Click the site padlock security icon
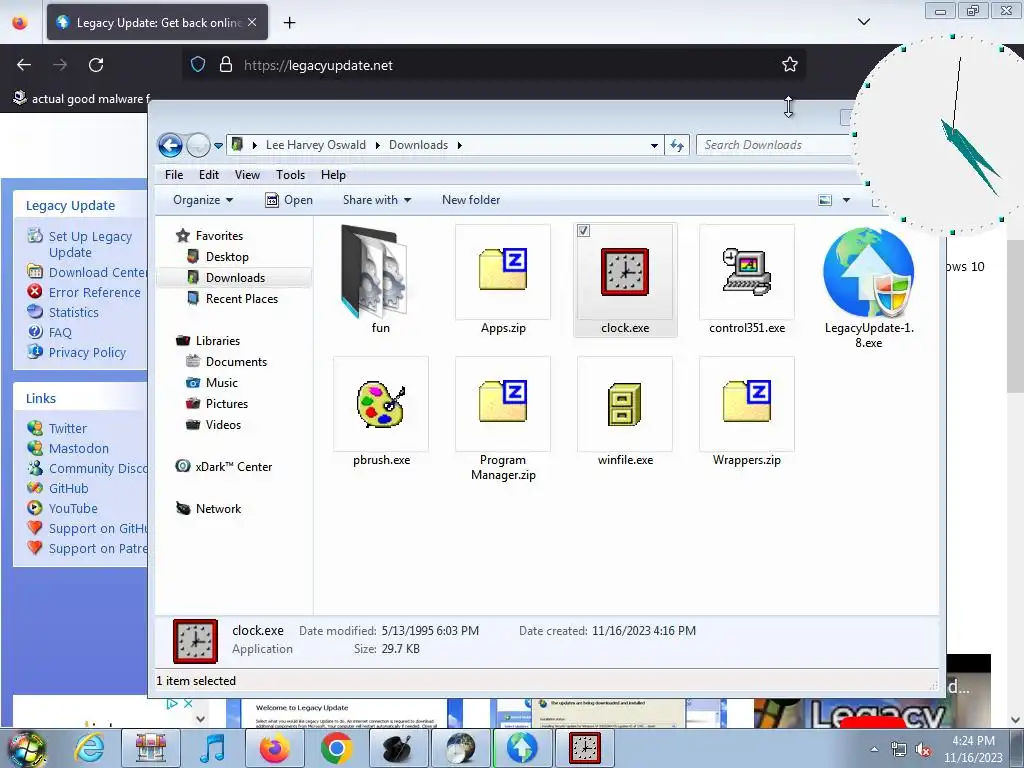The width and height of the screenshot is (1024, 768). pos(225,65)
